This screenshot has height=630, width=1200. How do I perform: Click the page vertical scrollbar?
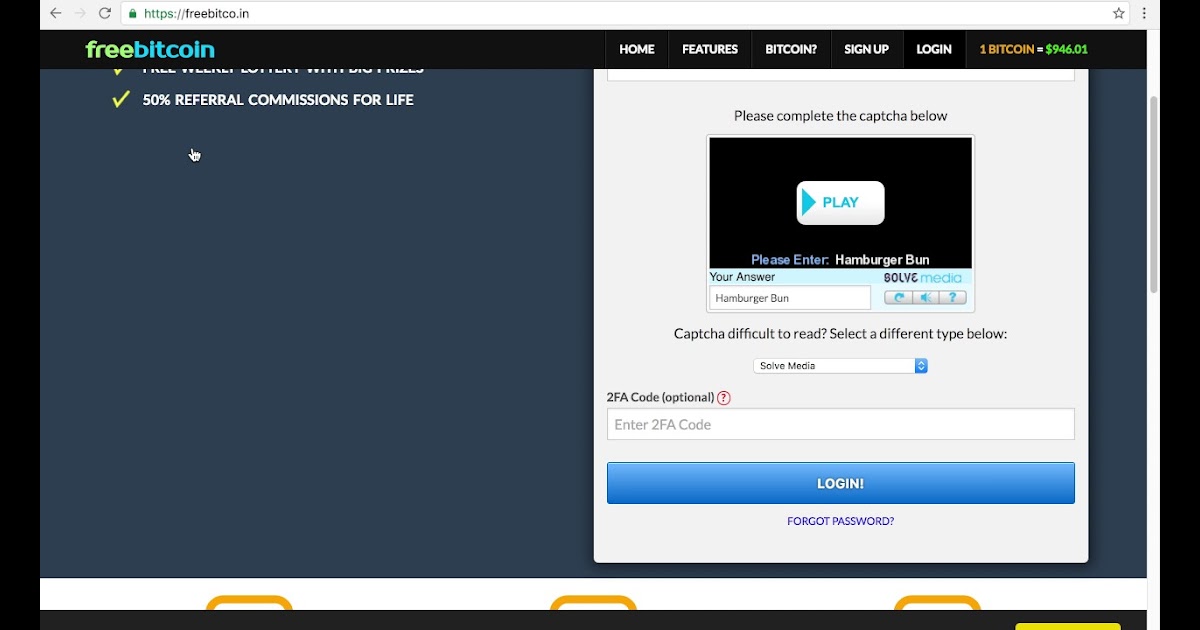(x=1154, y=194)
